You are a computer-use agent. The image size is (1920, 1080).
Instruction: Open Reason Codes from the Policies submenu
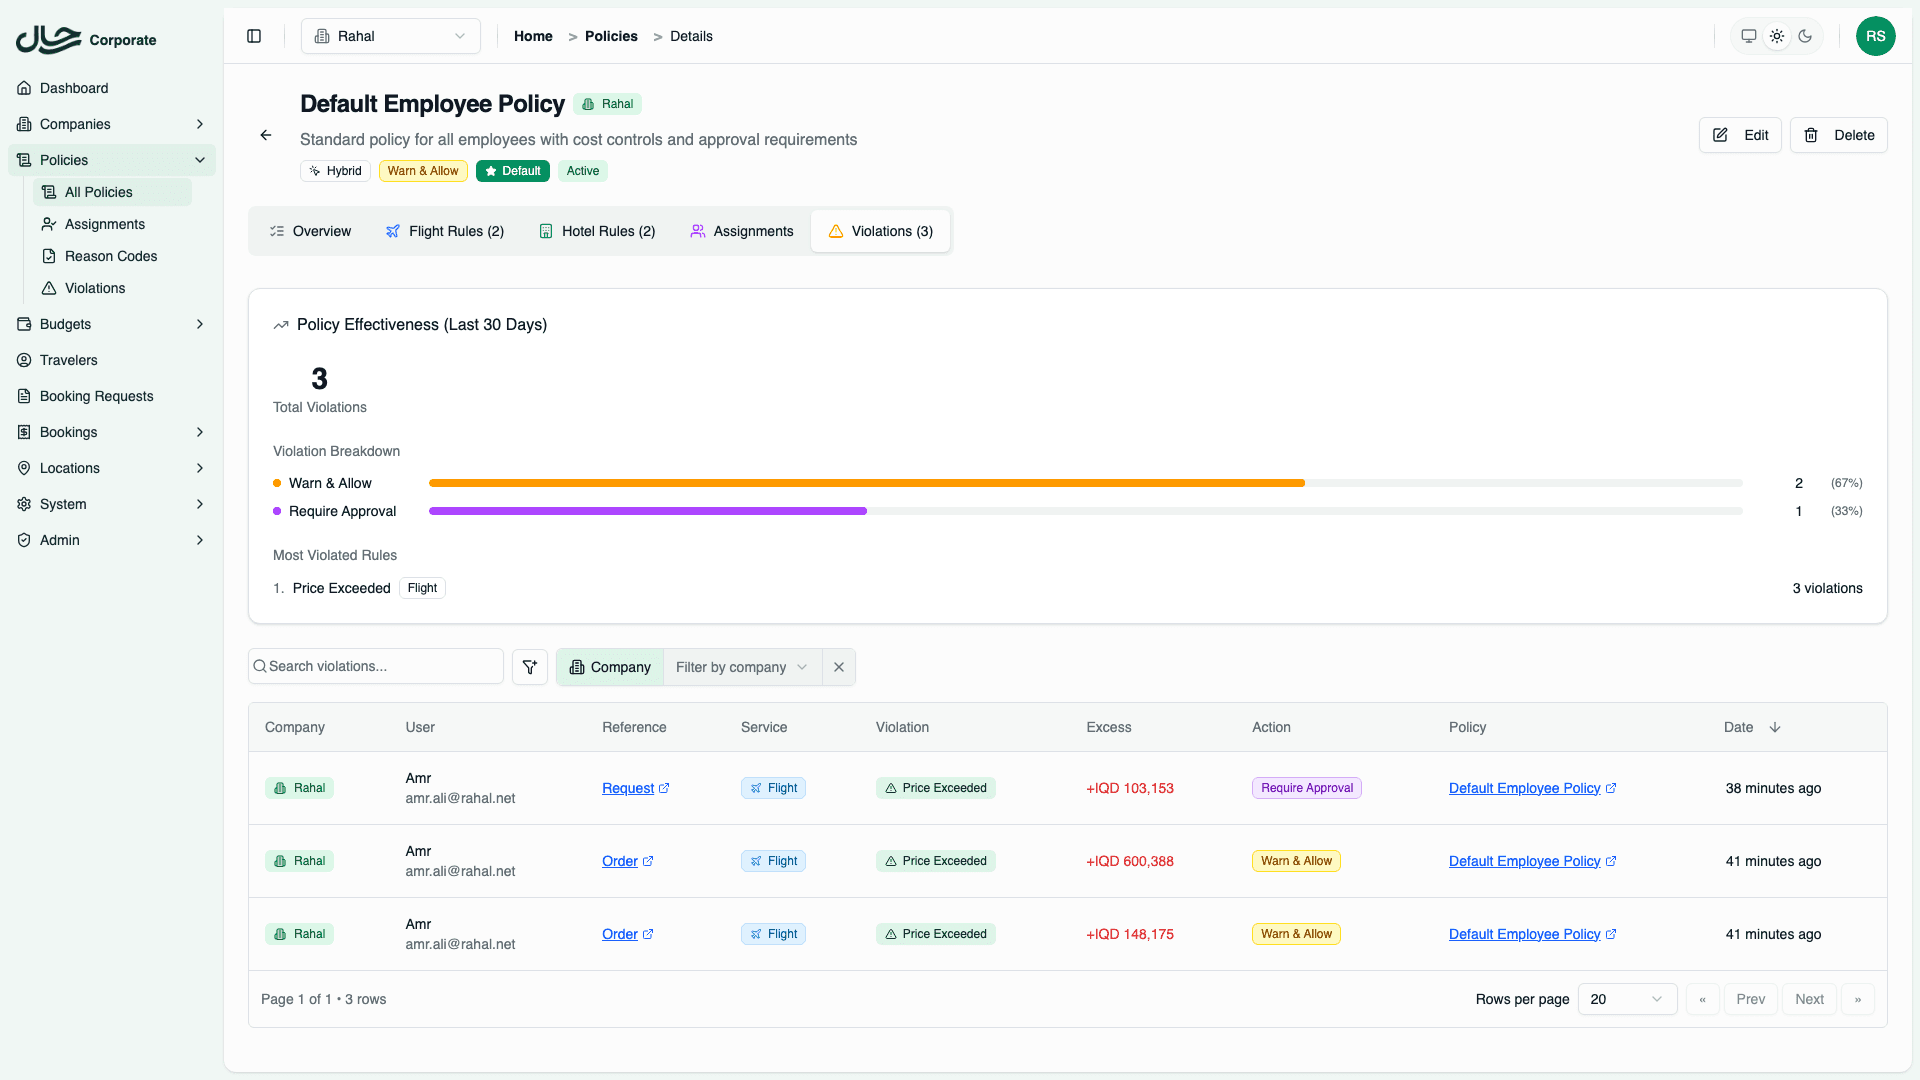pos(110,256)
